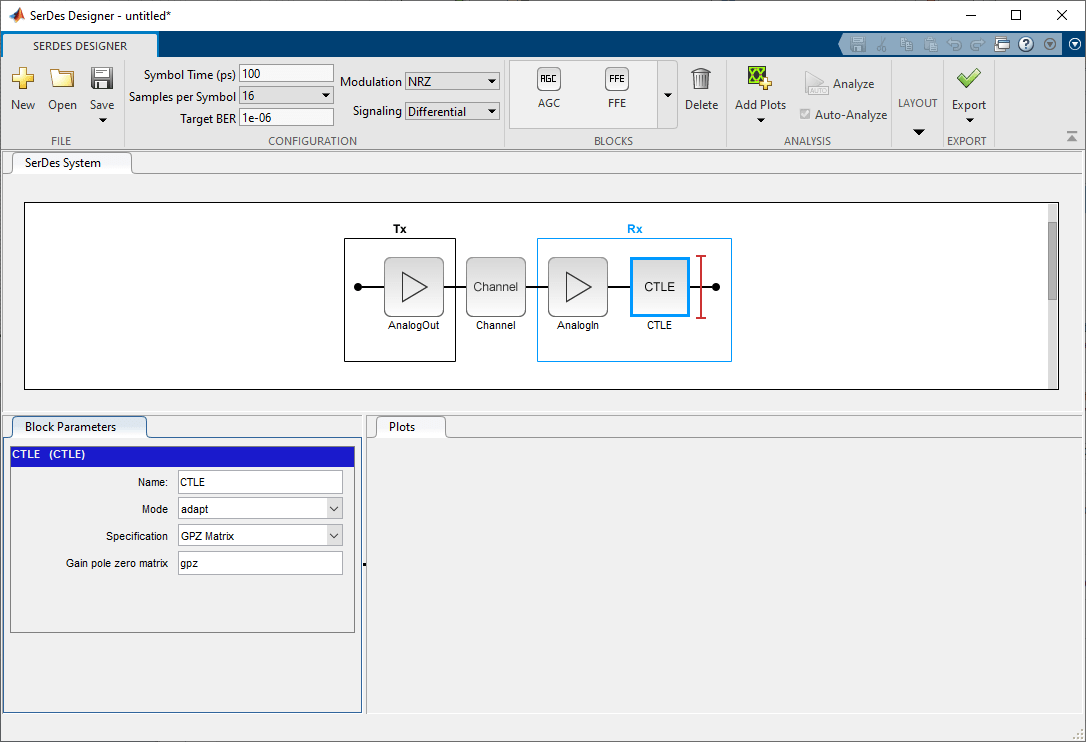Image resolution: width=1086 pixels, height=742 pixels.
Task: Click the CTLE (CTLE) parameters header
Action: tap(182, 456)
